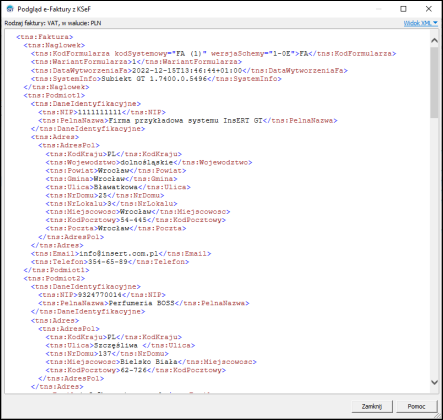This screenshot has width=443, height=420.
Task: Click the KodPocztowy 62-726 line
Action: pos(136,370)
